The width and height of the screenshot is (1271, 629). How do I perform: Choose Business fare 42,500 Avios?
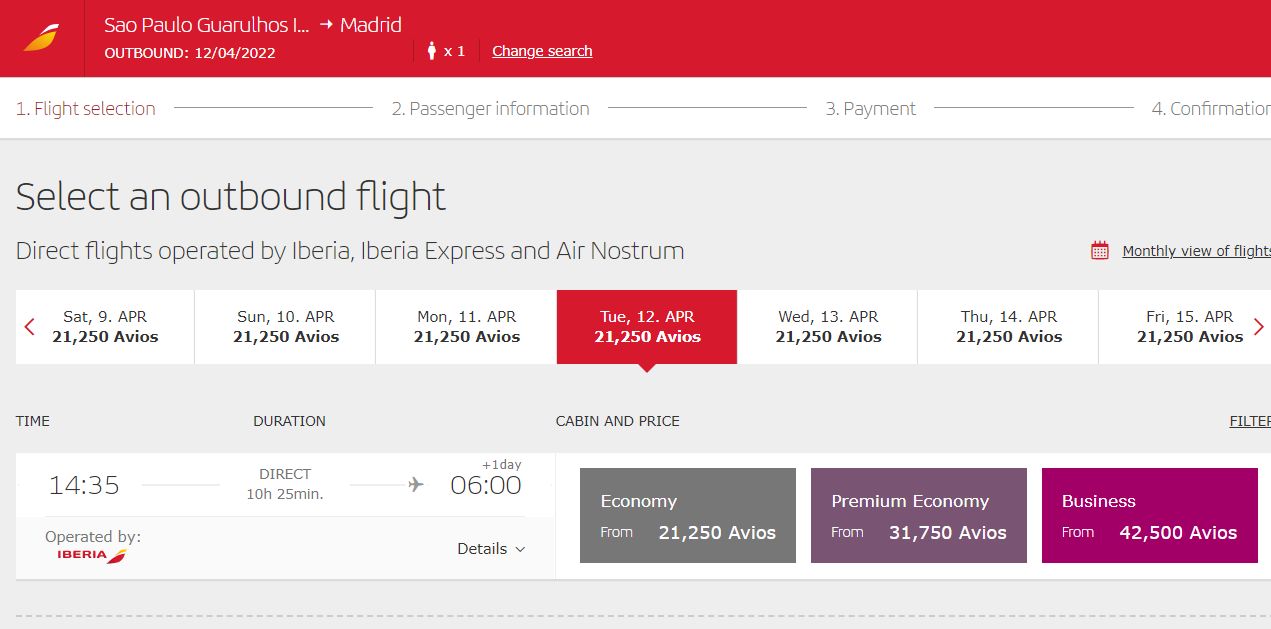(1150, 516)
